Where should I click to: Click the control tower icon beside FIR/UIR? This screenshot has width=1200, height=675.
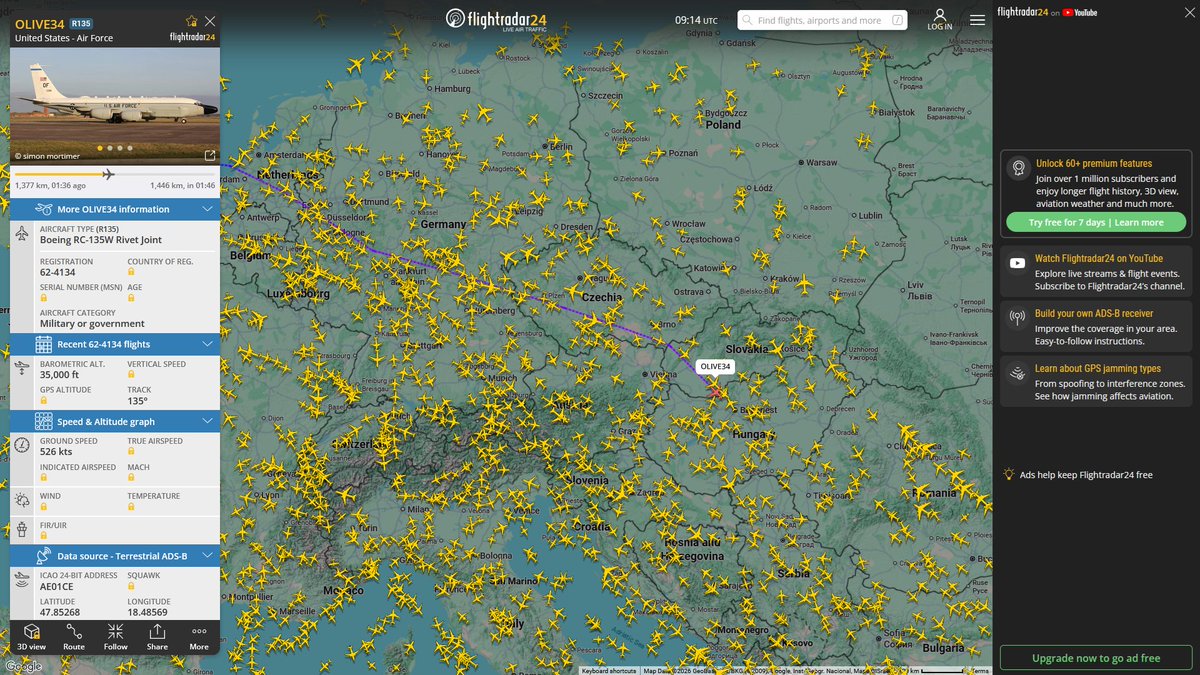(x=23, y=529)
